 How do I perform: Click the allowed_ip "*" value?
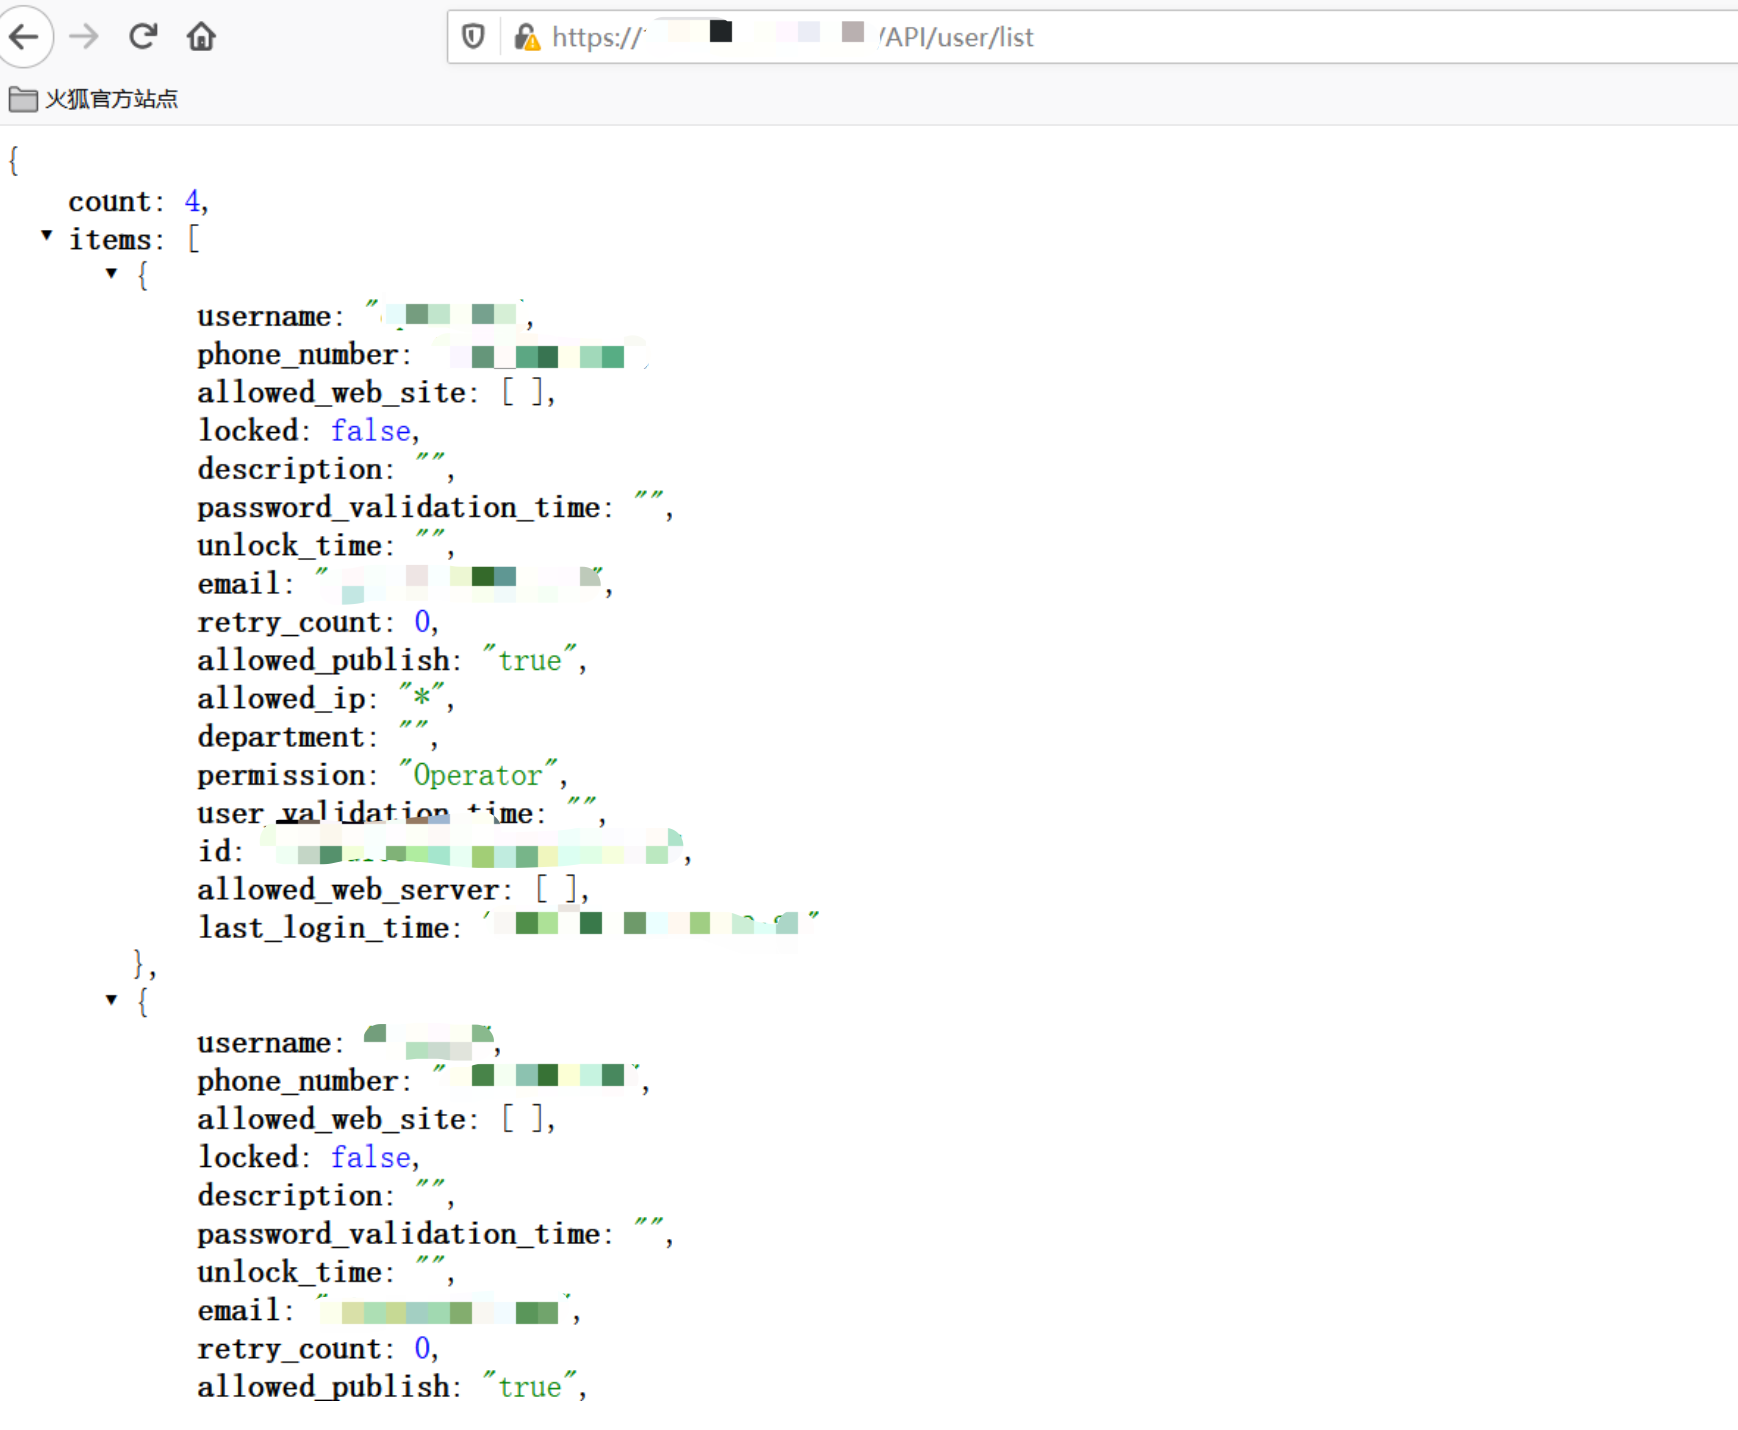point(421,698)
